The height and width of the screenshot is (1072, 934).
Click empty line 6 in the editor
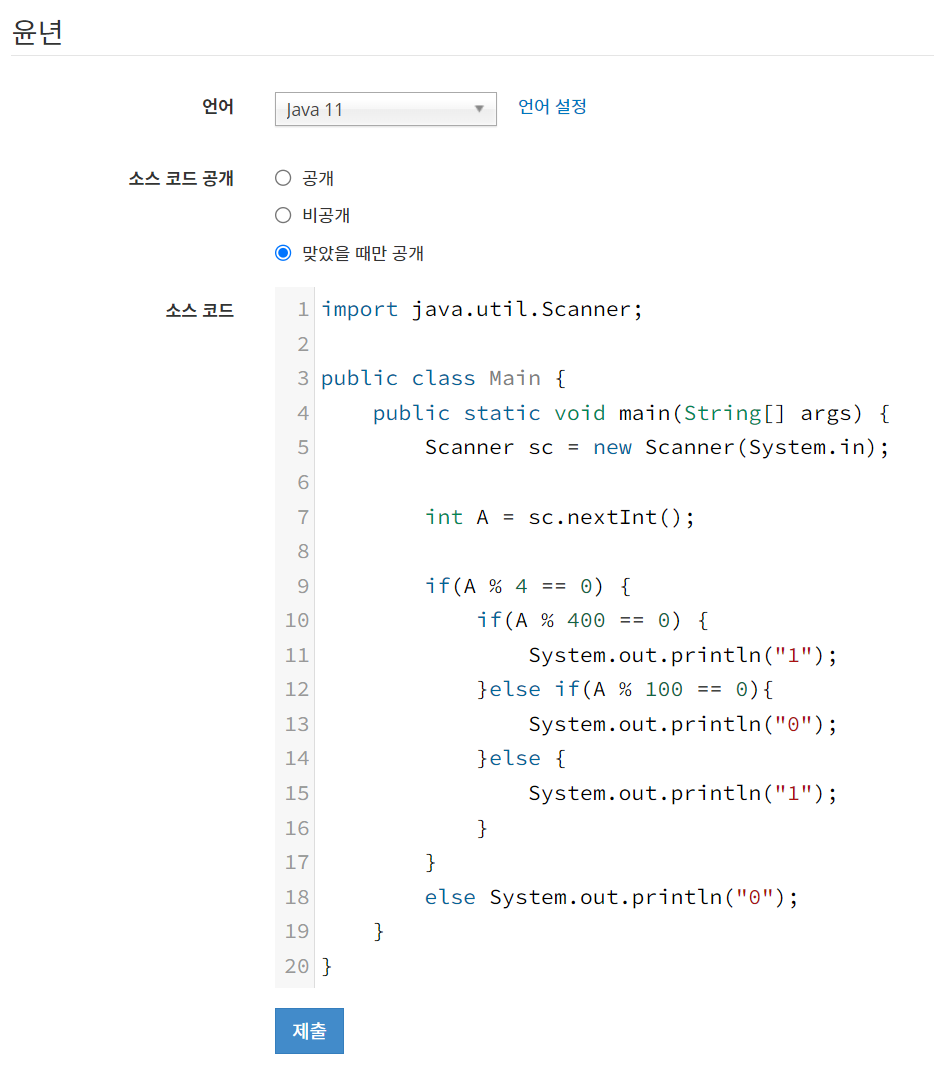point(622,482)
